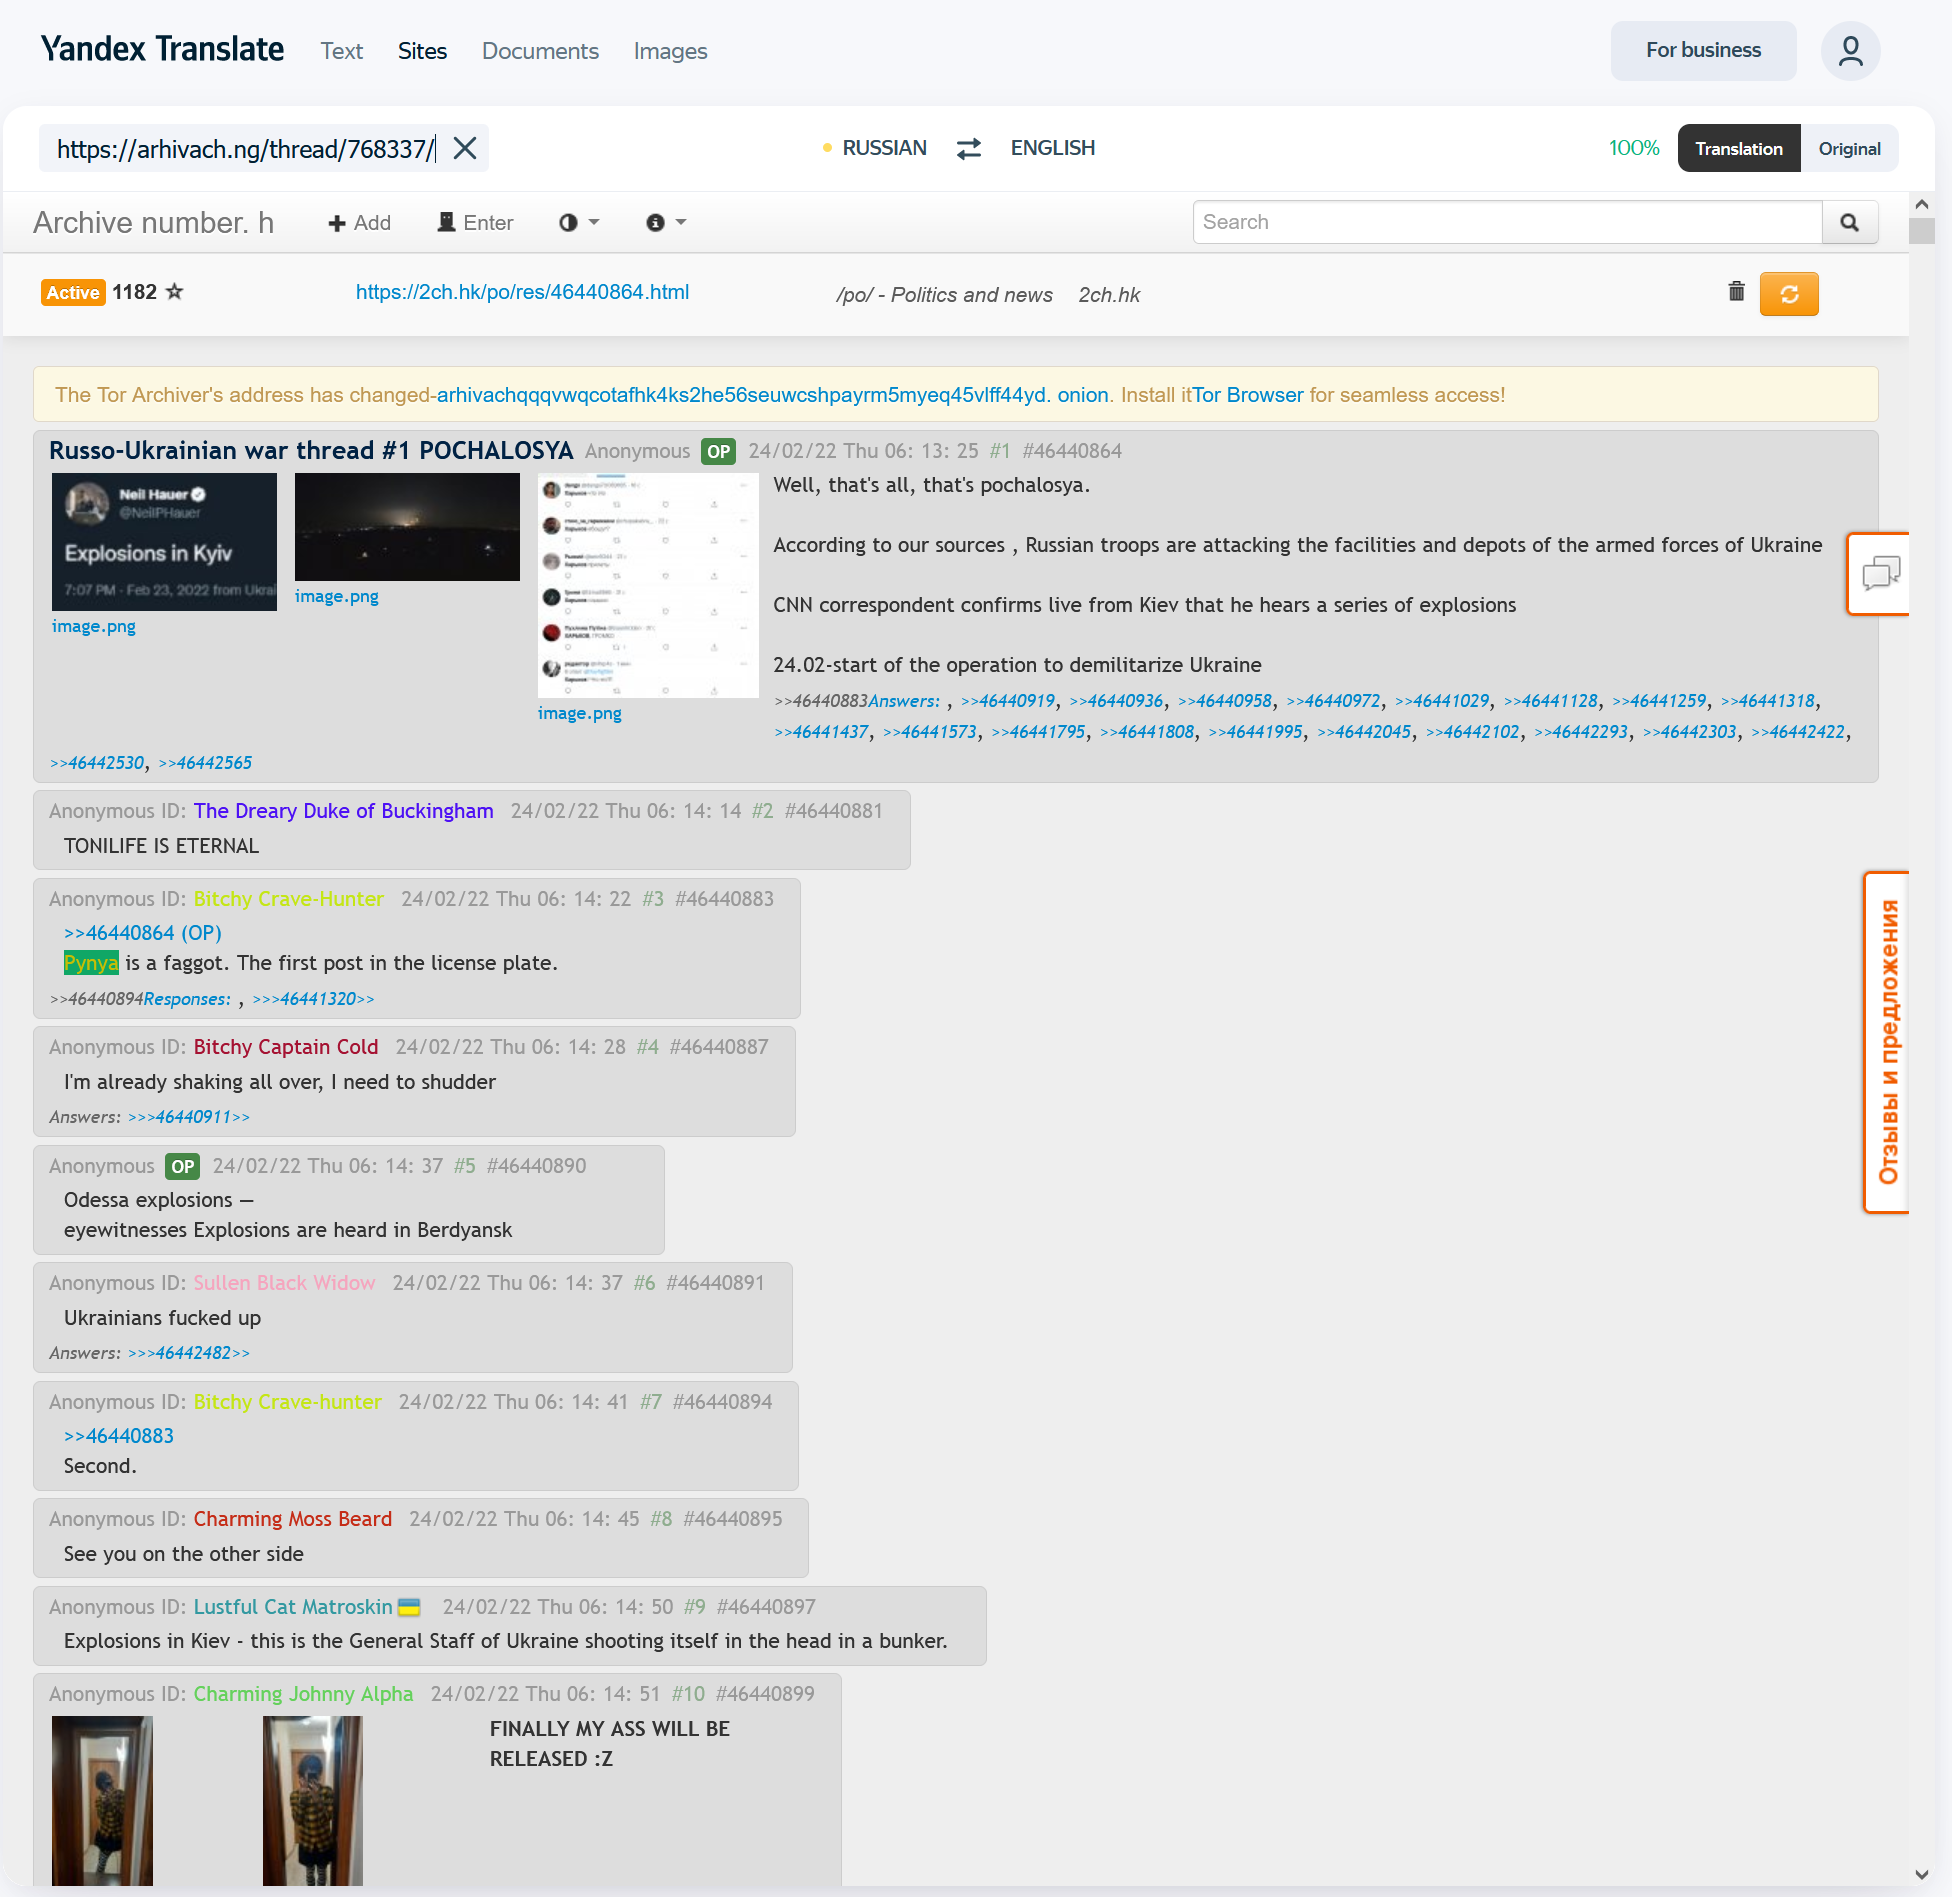Click response link >>>46441320>>

click(x=313, y=999)
